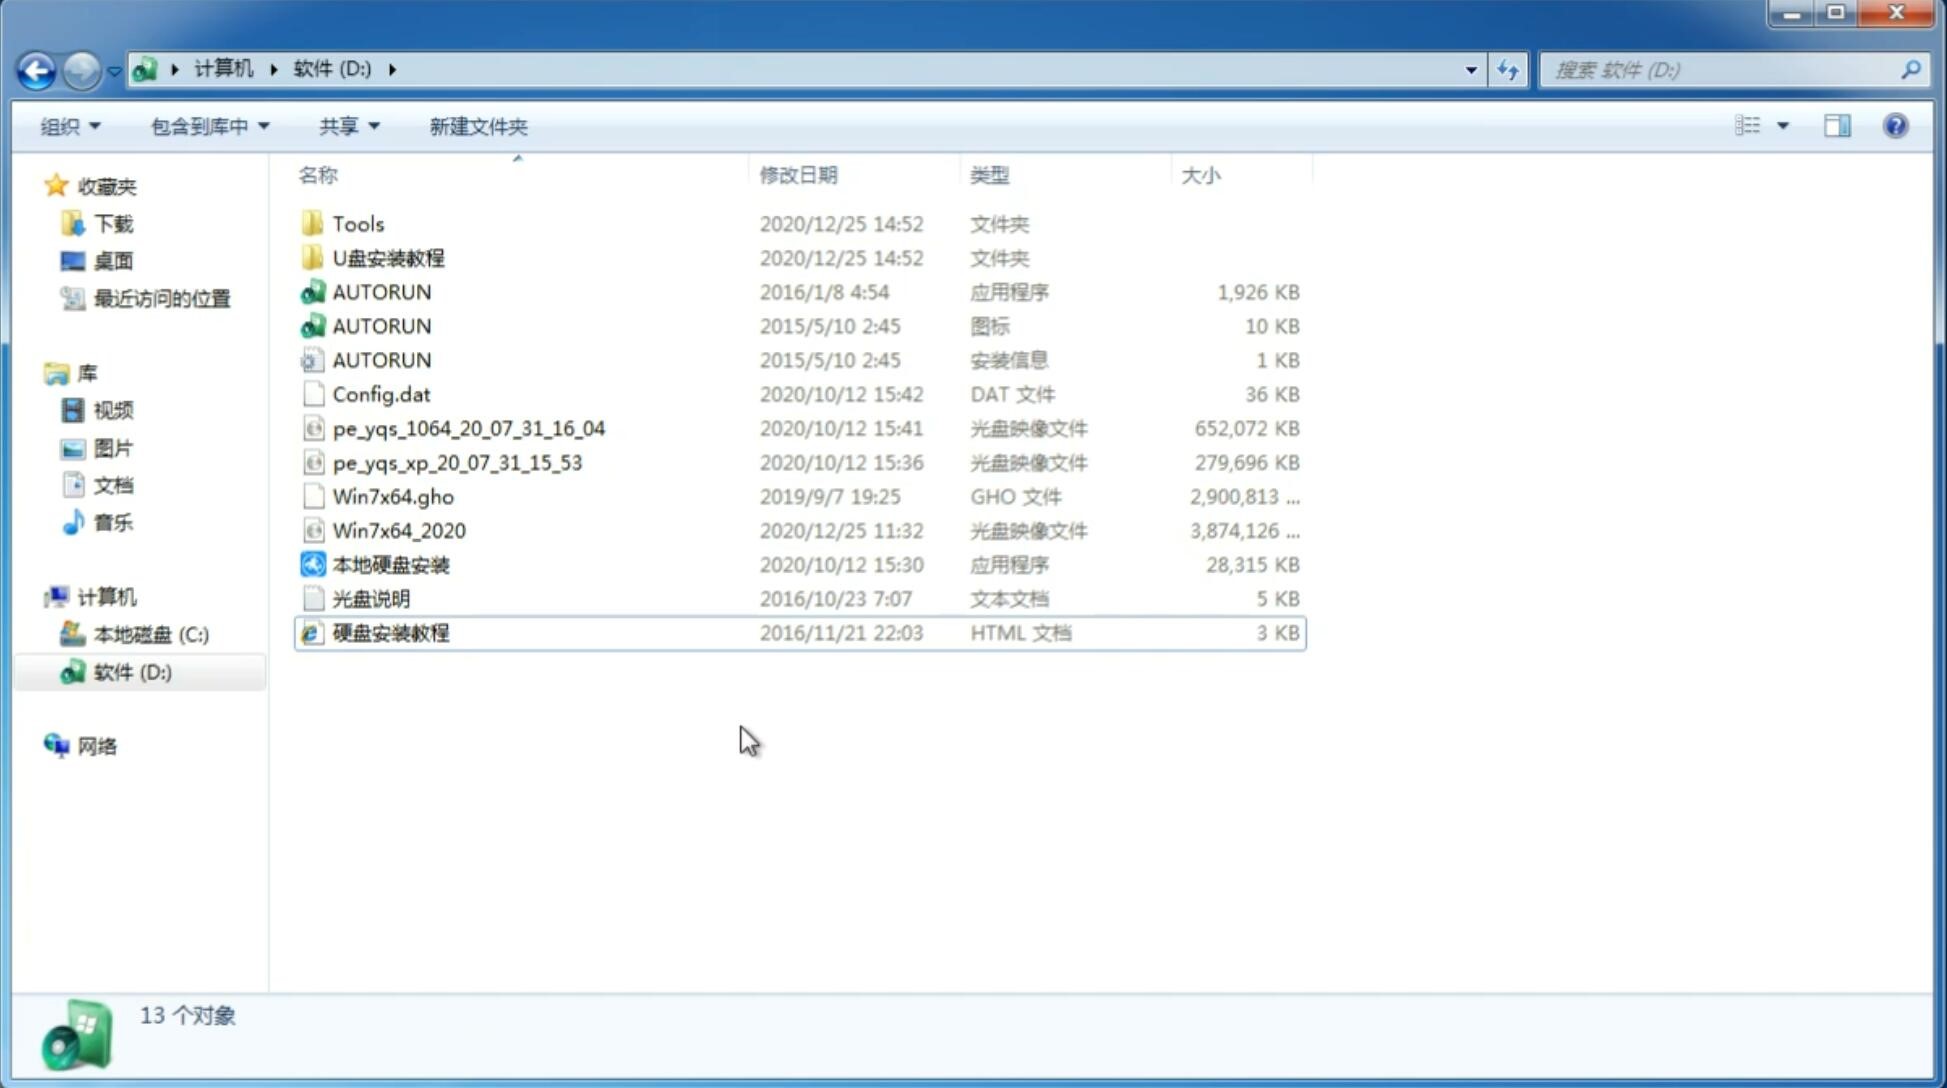Screen dimensions: 1947x1088
Task: Open Win7x64_2020 disc image file
Action: click(398, 531)
